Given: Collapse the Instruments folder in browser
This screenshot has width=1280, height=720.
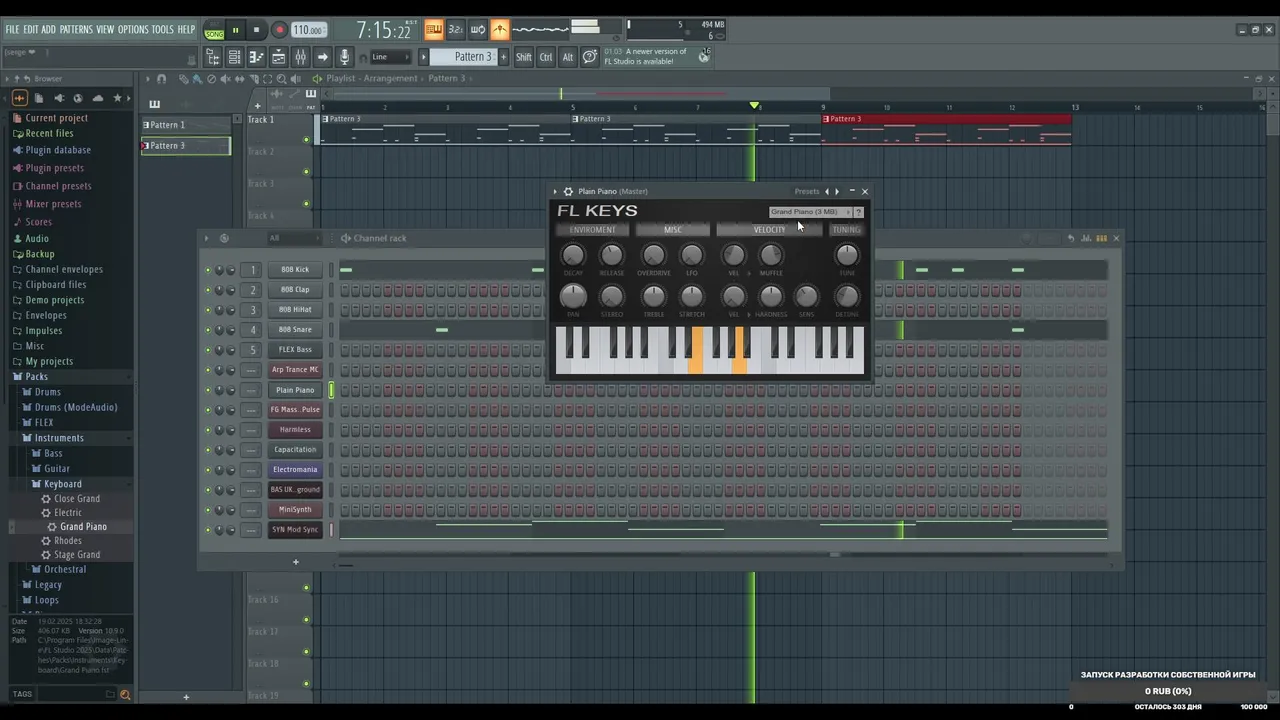Looking at the screenshot, I should (59, 438).
